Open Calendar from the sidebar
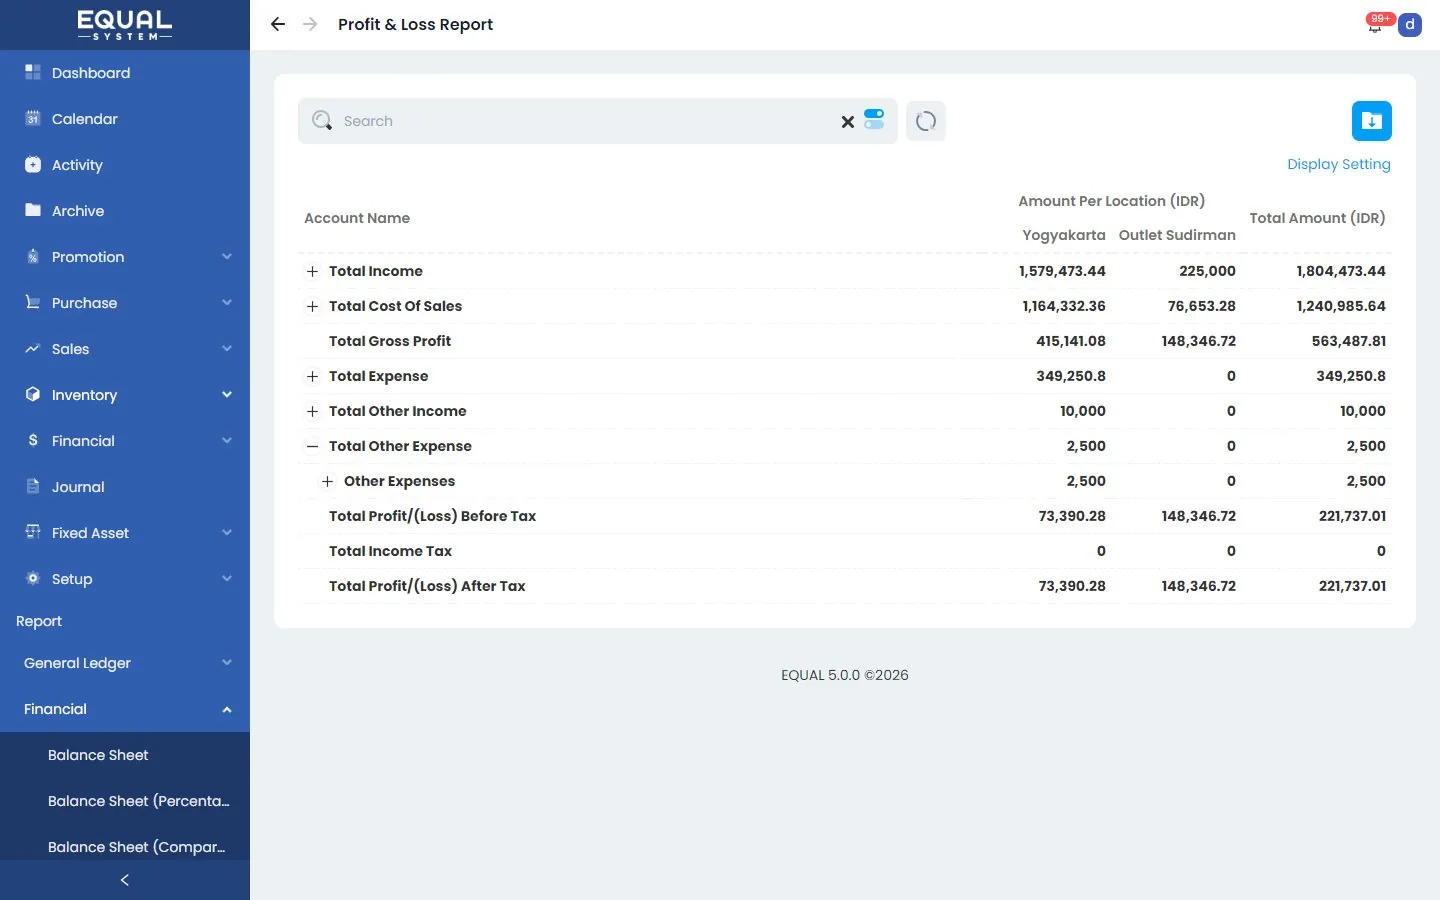Viewport: 1440px width, 900px height. point(125,119)
